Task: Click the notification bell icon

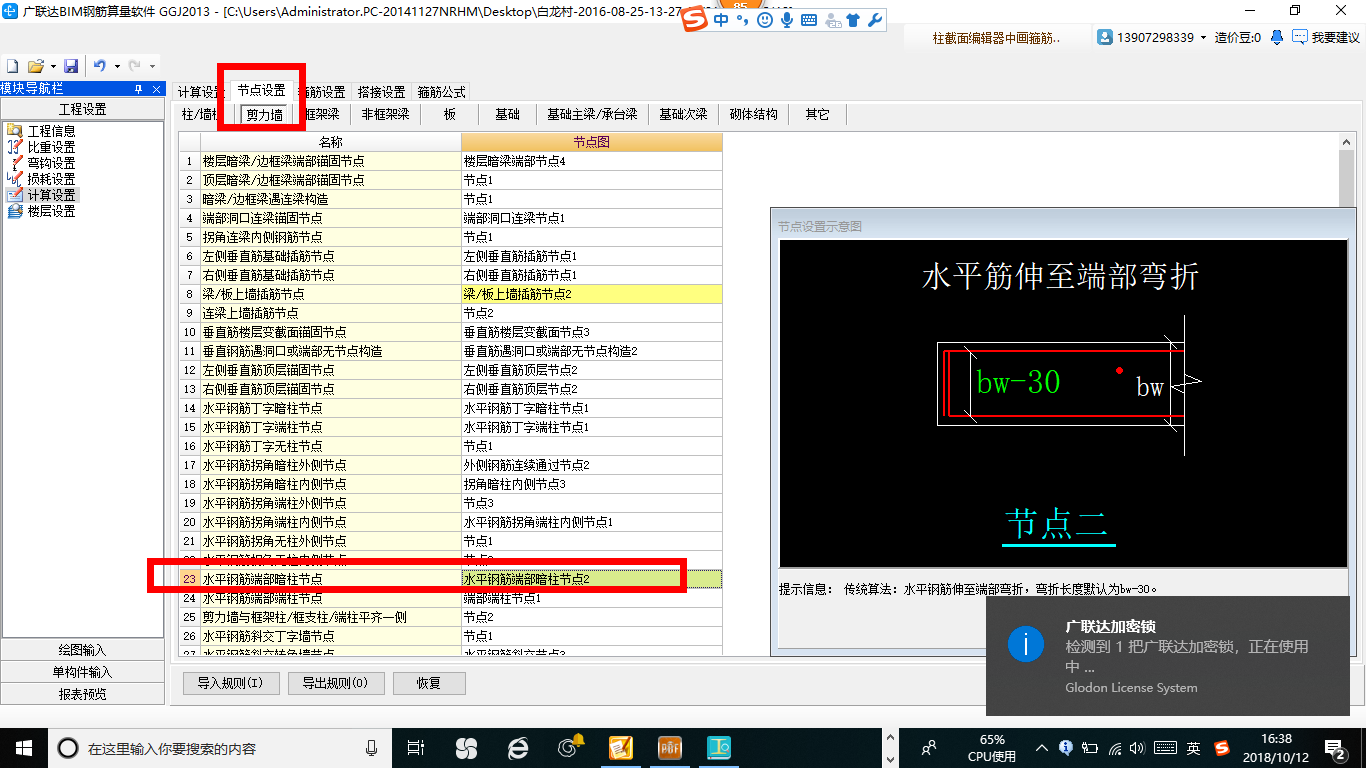Action: (1277, 37)
